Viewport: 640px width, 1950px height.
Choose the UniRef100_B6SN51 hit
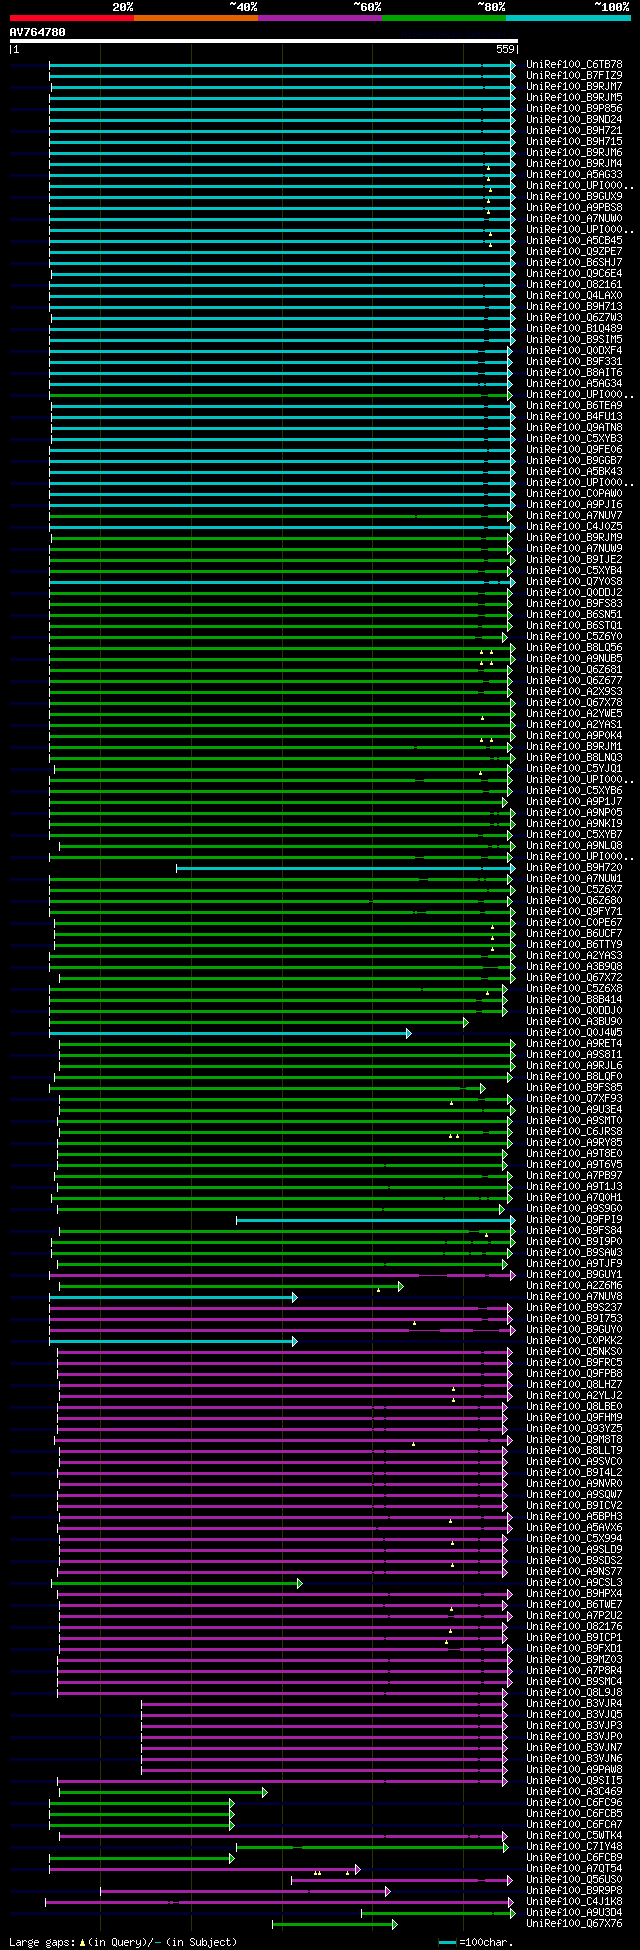click(x=574, y=615)
